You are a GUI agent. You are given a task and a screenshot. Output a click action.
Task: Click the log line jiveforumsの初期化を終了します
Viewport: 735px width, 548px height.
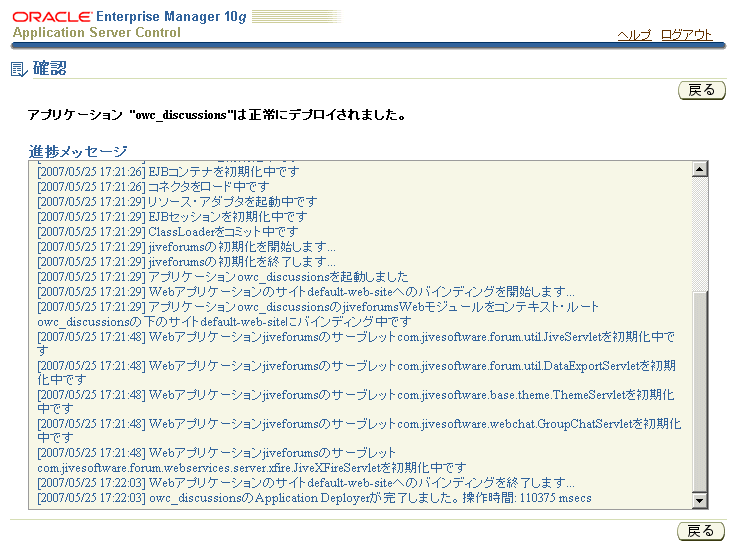point(187,262)
